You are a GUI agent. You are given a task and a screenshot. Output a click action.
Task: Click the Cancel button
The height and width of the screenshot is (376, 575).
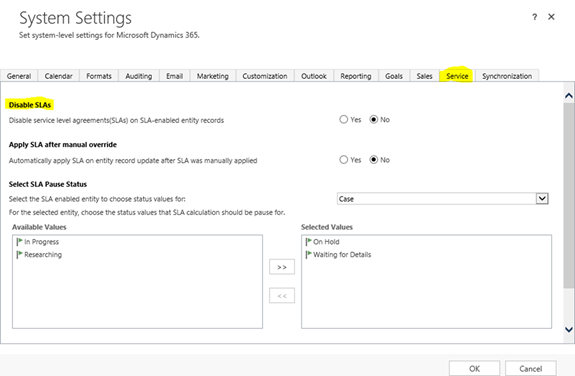click(x=530, y=368)
